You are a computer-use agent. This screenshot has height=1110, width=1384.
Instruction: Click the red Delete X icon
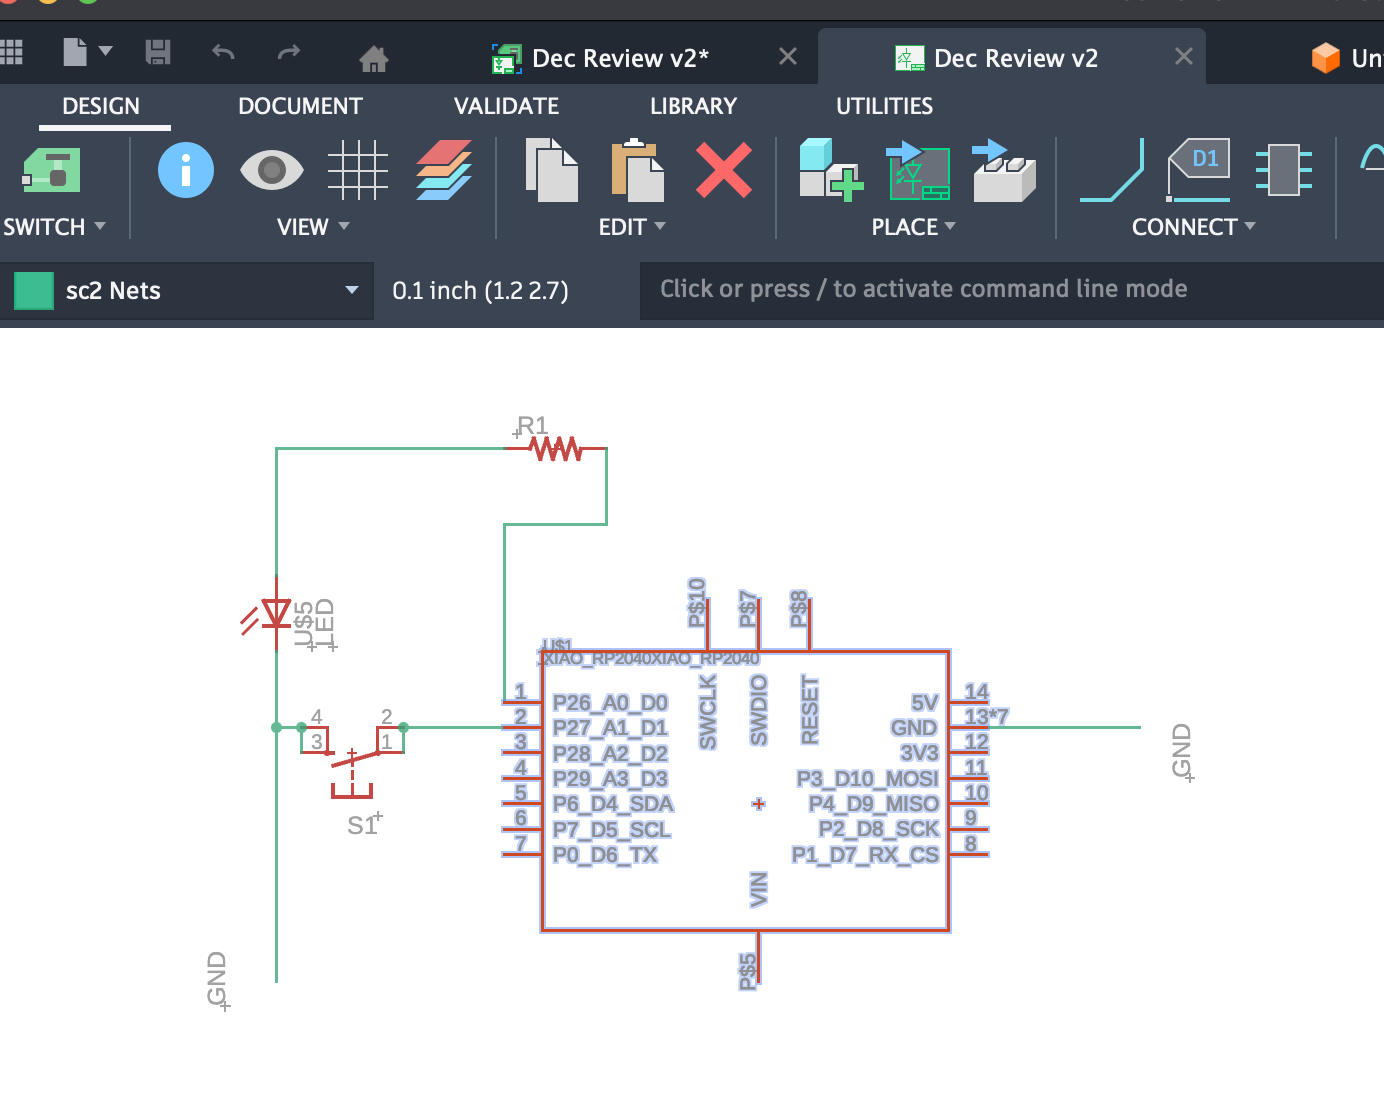click(724, 170)
